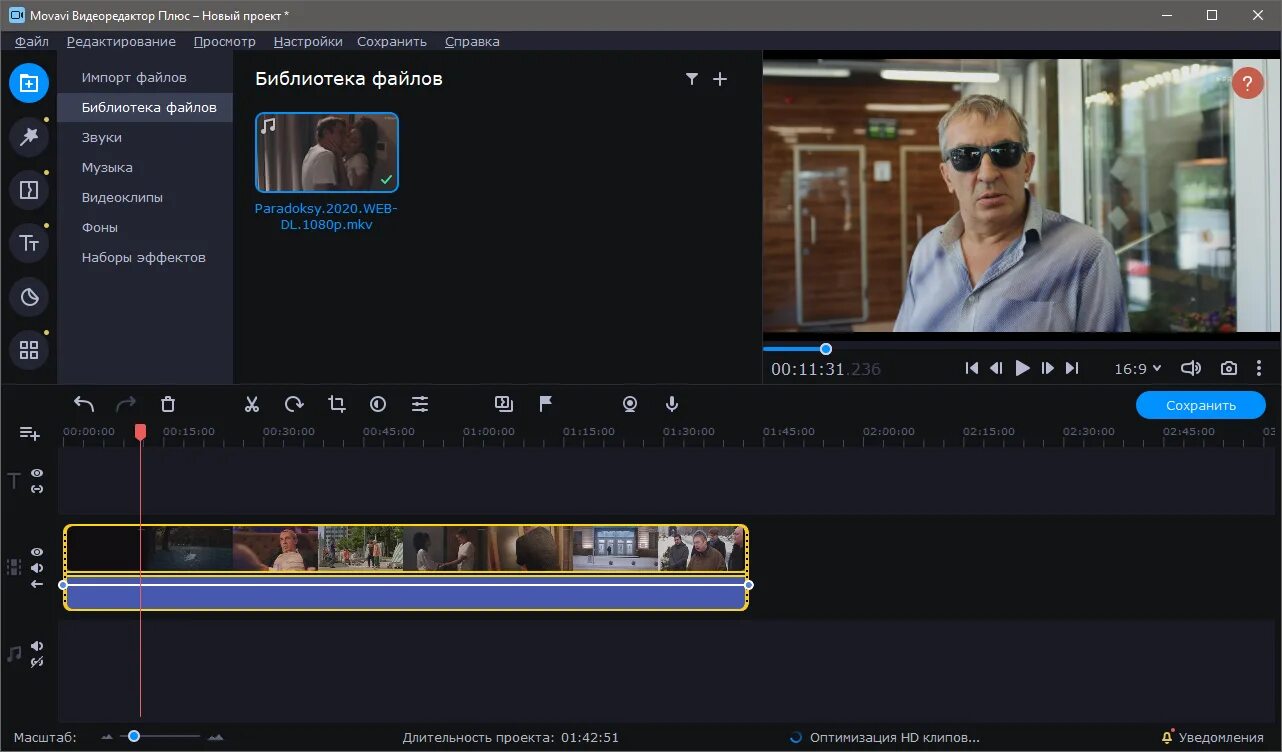Jump to the next clip
Image resolution: width=1282 pixels, height=752 pixels.
pos(1072,368)
